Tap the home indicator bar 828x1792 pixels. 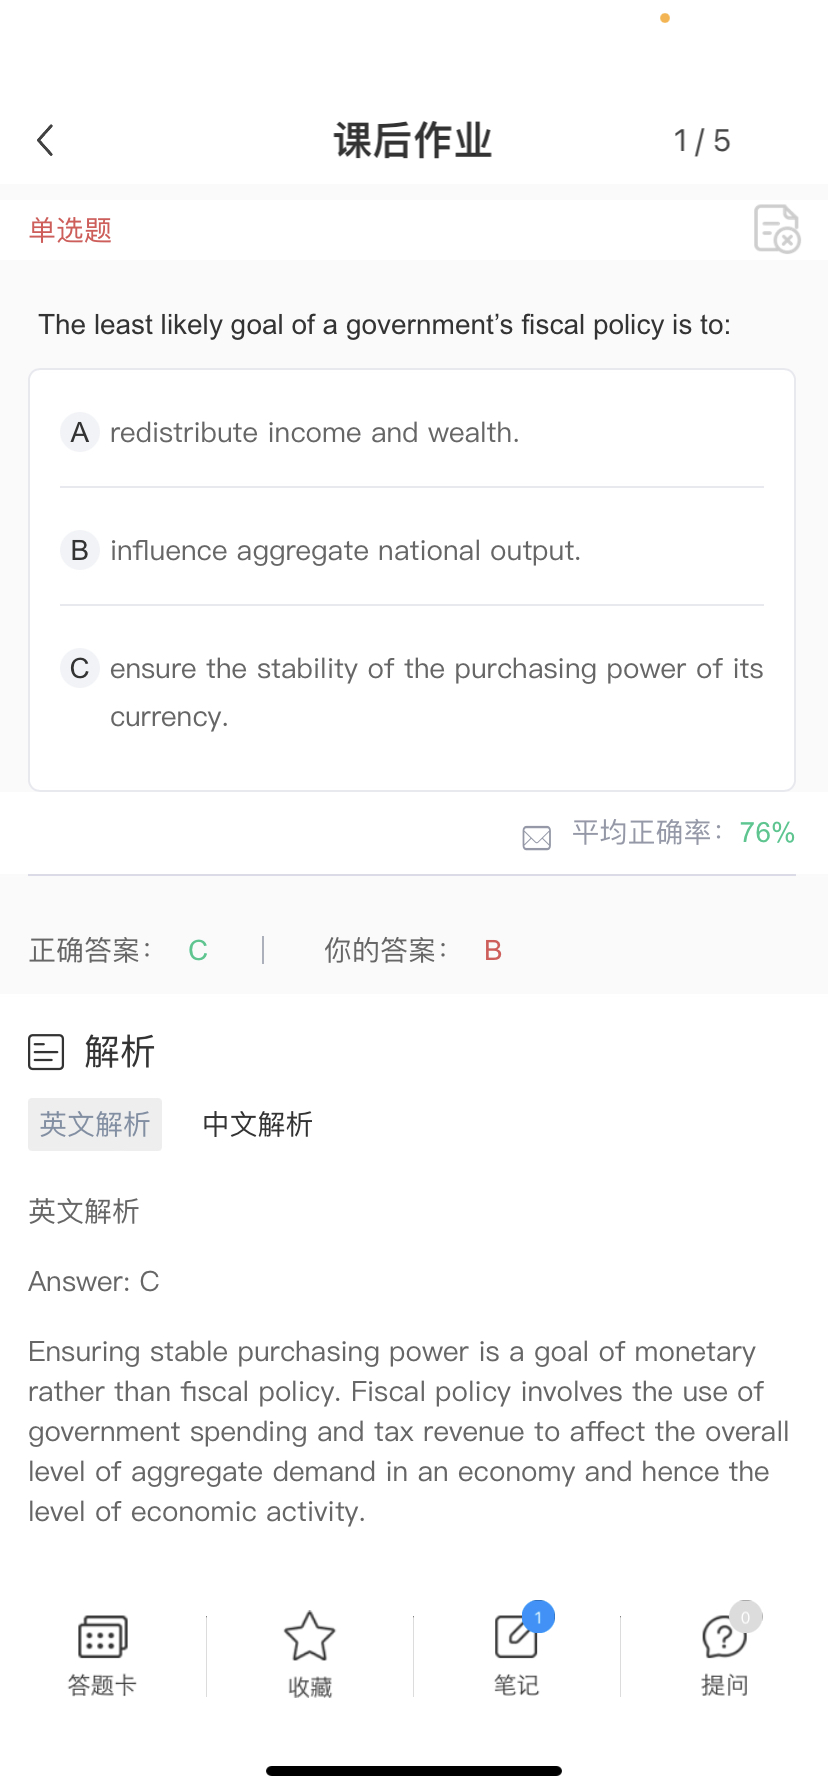click(x=414, y=1771)
